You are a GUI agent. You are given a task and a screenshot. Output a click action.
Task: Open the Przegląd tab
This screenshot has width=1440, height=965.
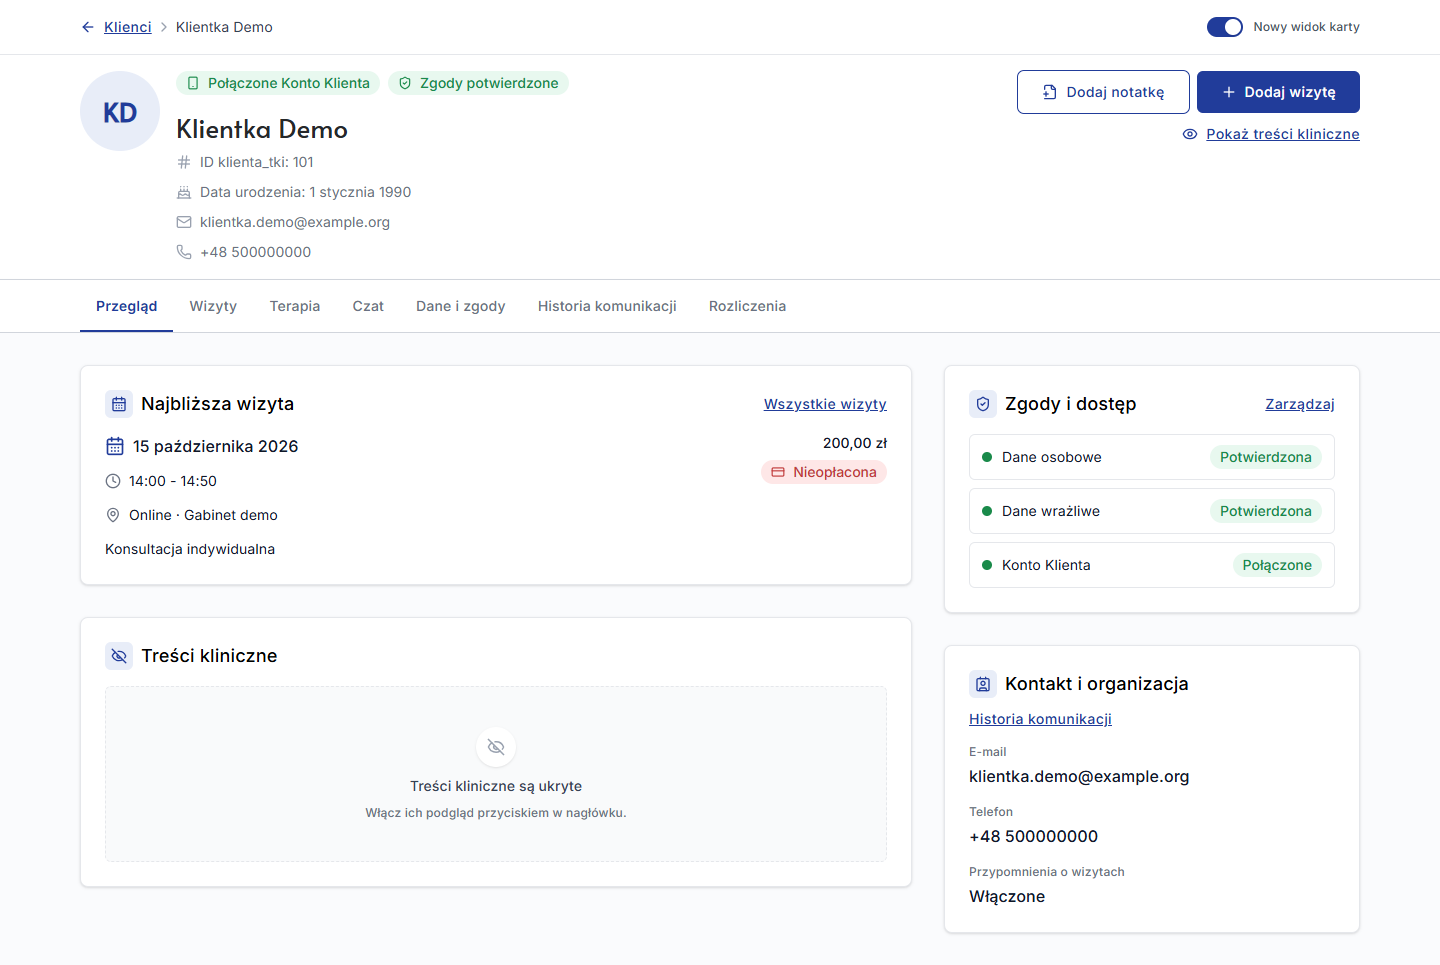(x=127, y=306)
